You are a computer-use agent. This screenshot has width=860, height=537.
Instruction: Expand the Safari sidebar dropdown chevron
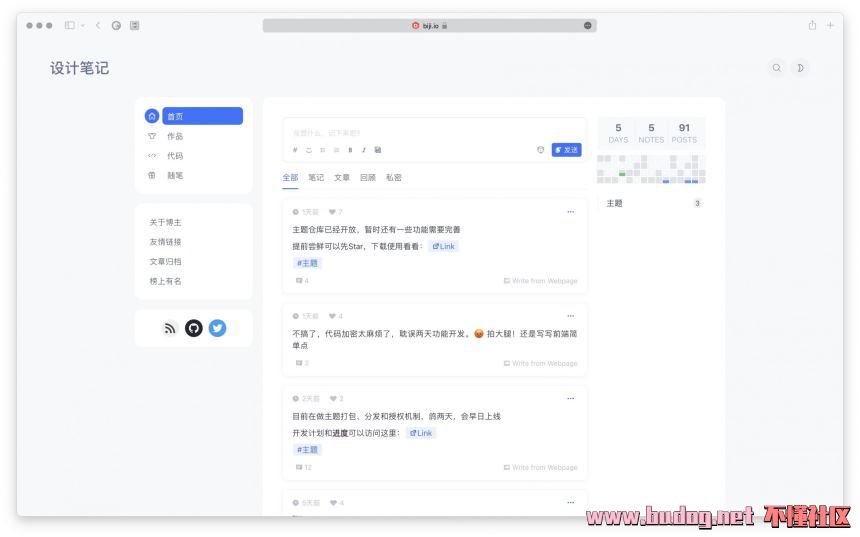coord(83,25)
